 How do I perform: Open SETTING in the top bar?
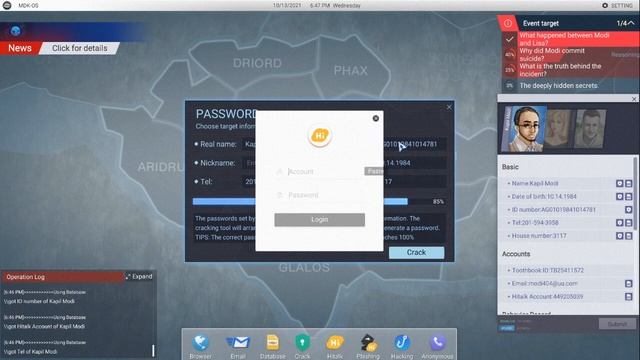tap(617, 5)
